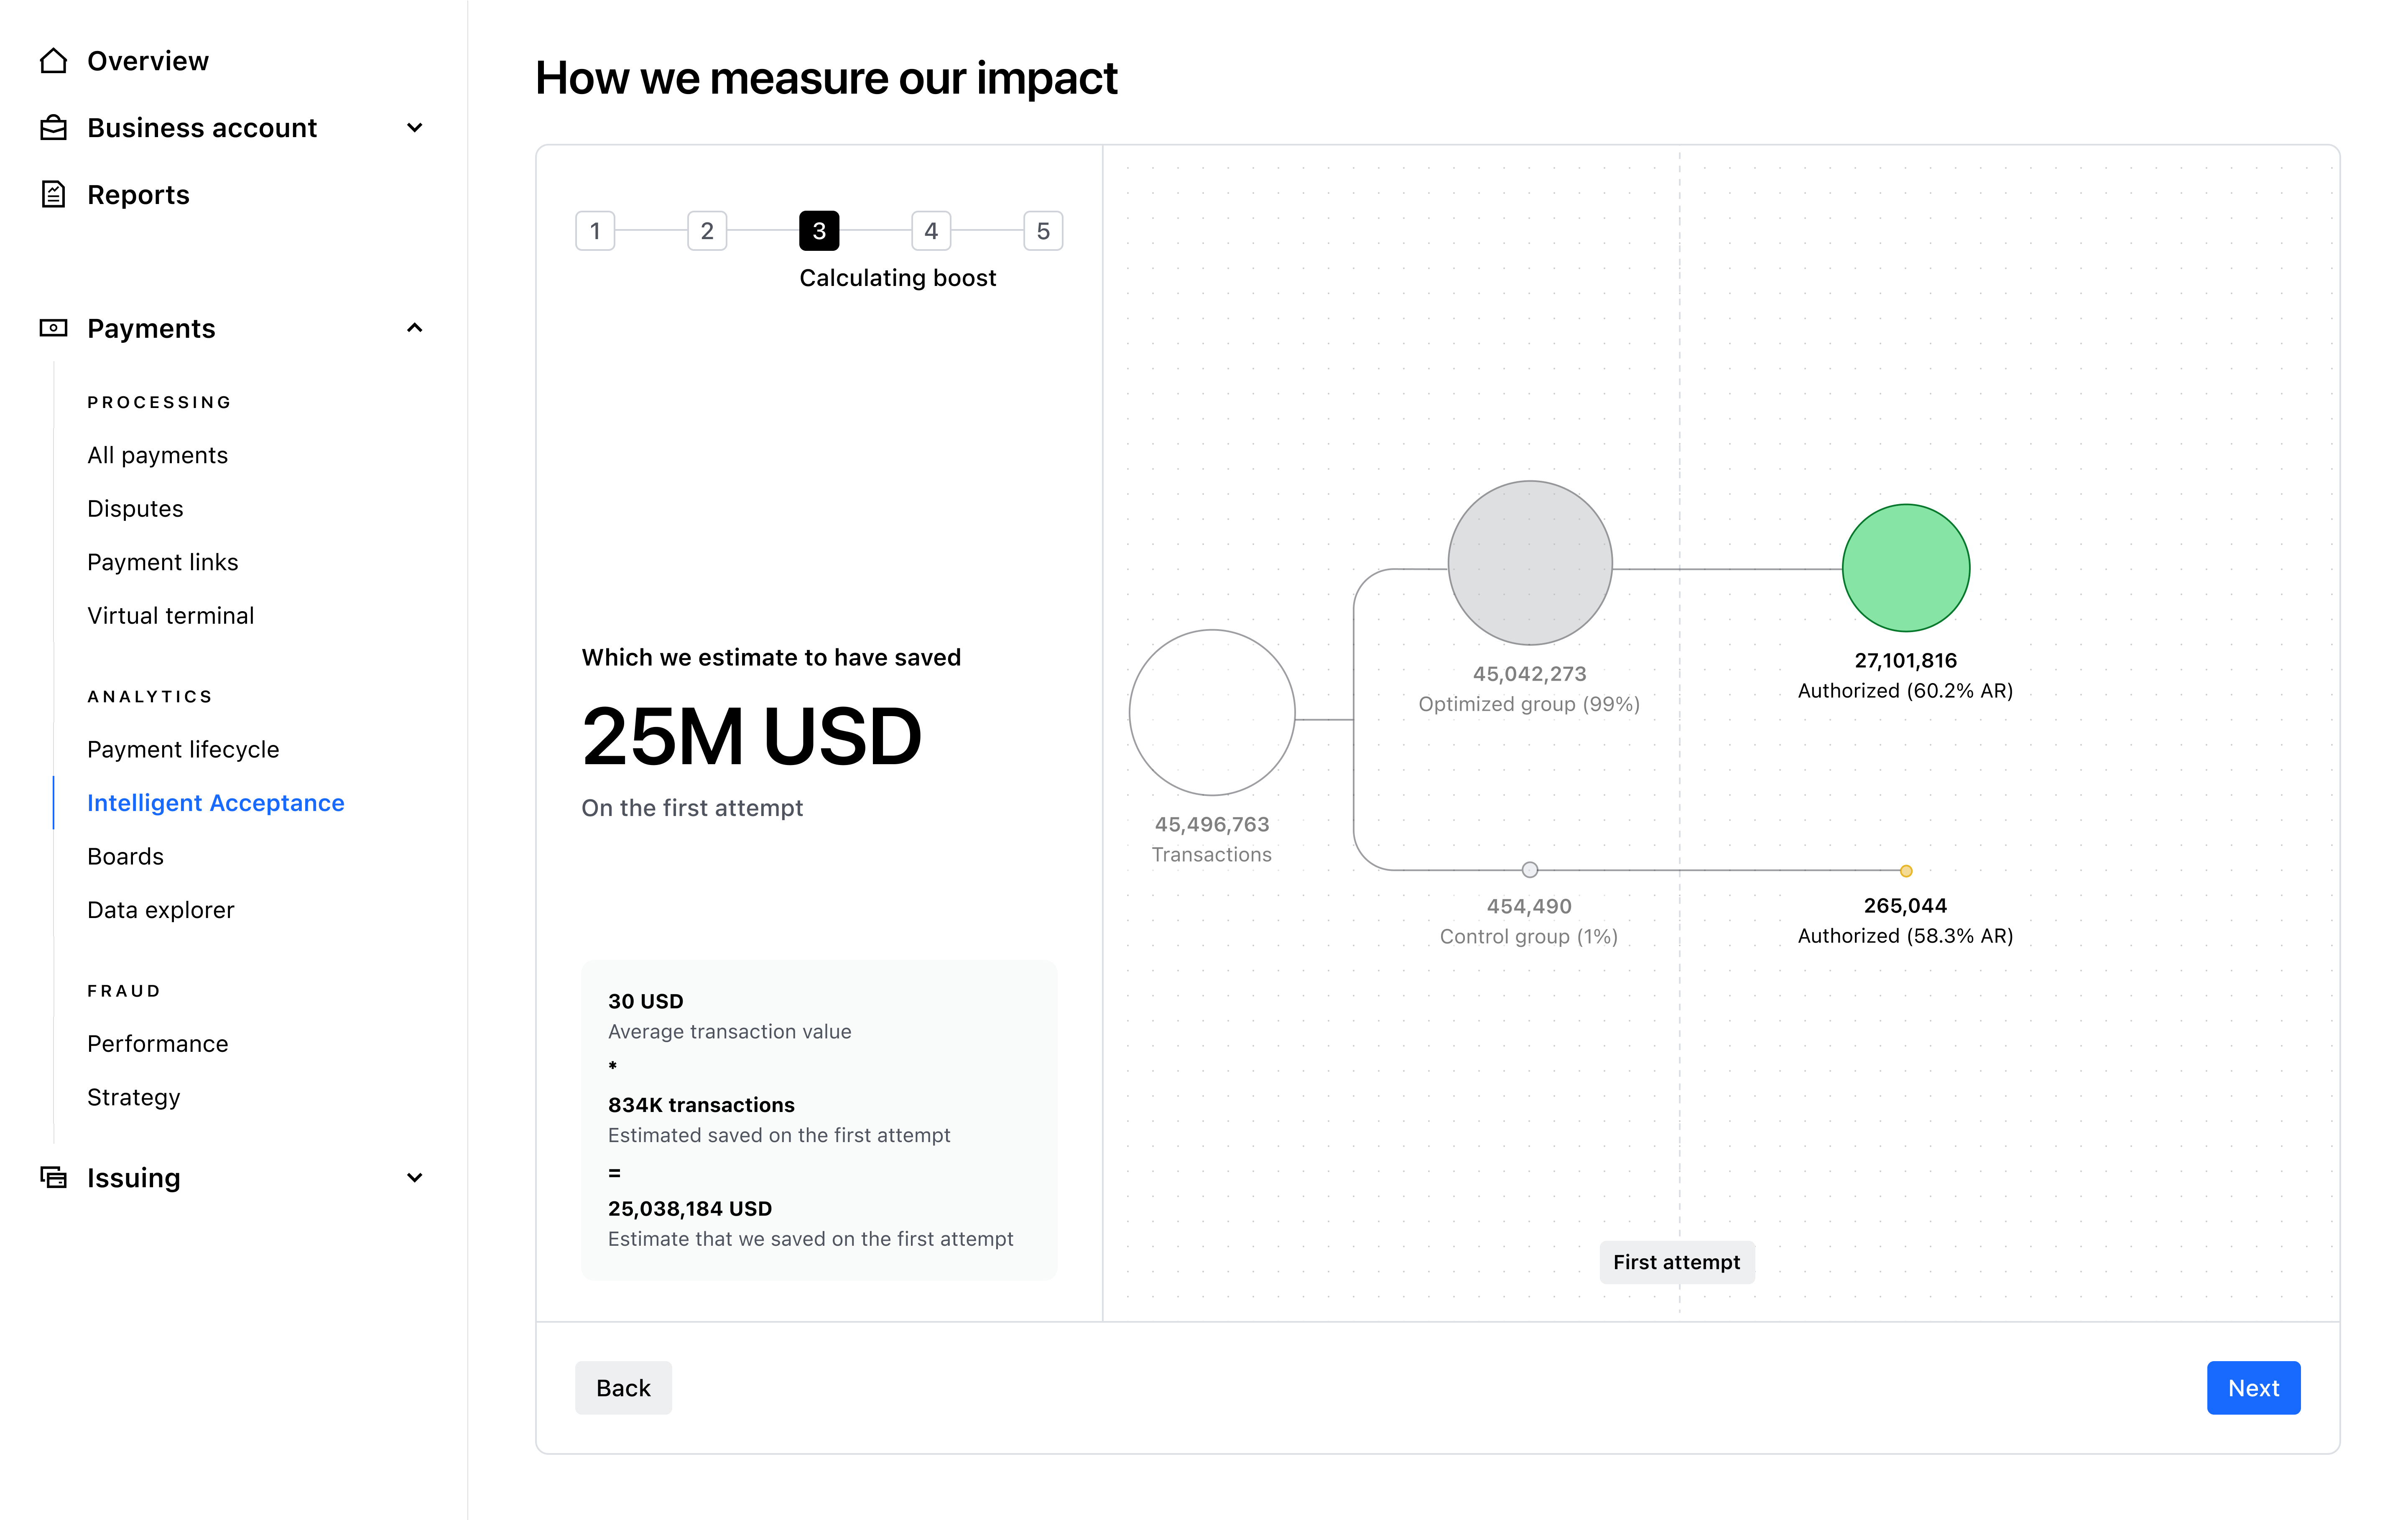Click the 27,101,816 authorized value

click(1906, 660)
